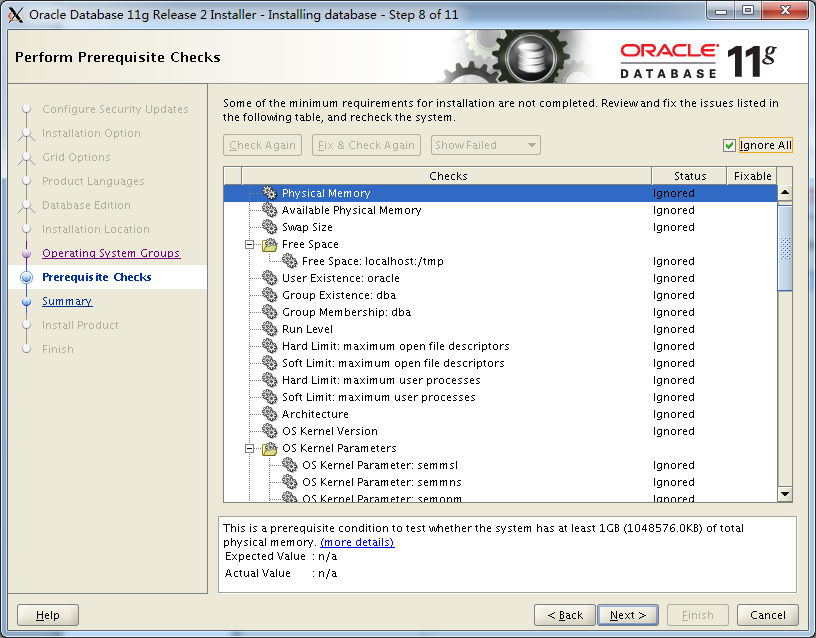Click gear icon for kernel parameter semmsl
The height and width of the screenshot is (638, 816).
point(289,465)
